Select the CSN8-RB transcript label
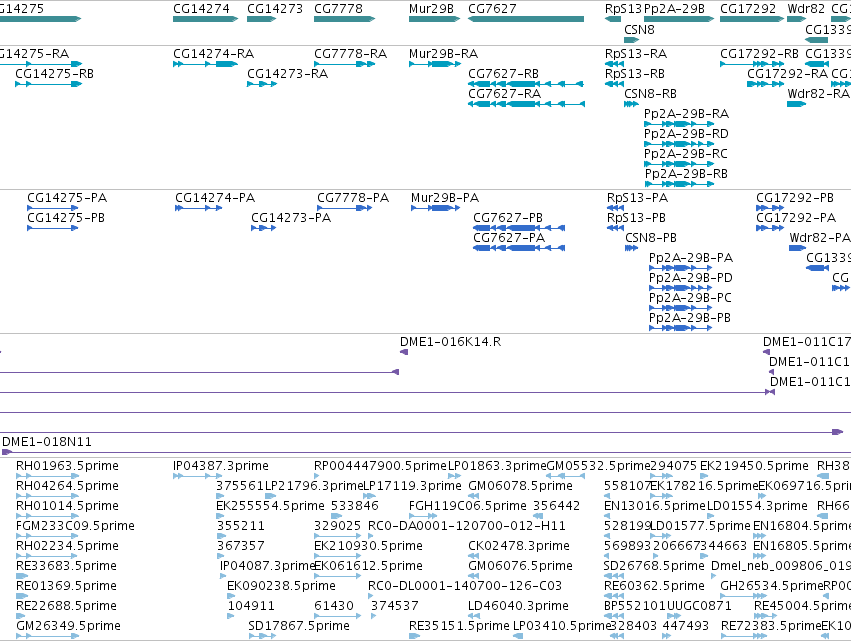 point(650,94)
